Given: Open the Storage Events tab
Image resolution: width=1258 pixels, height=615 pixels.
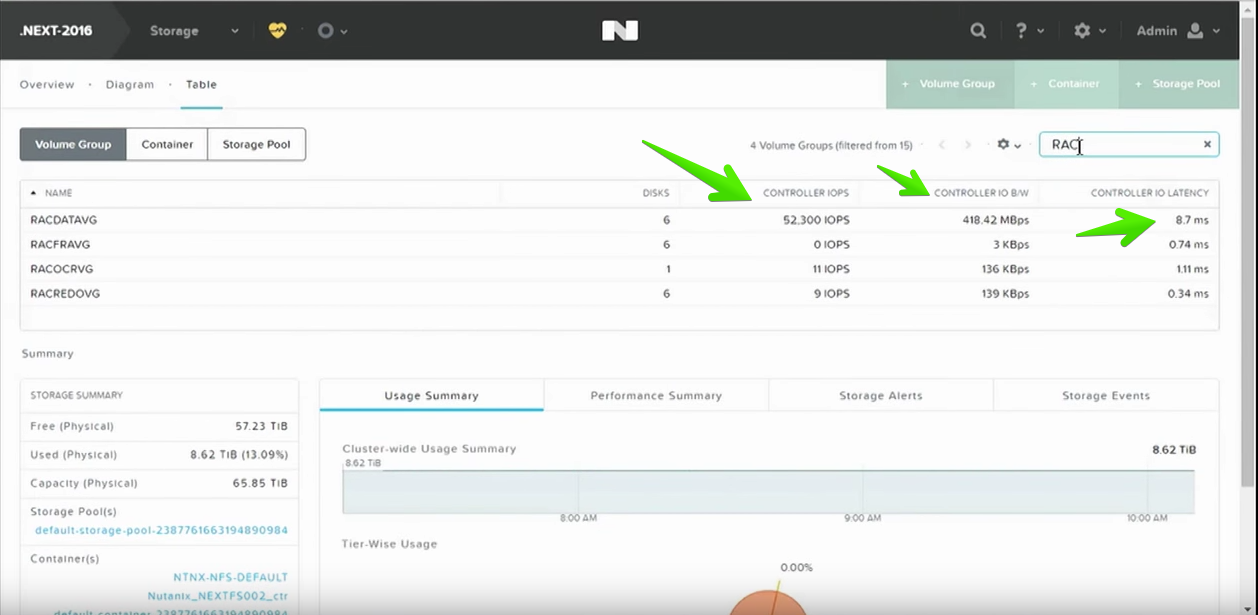Looking at the screenshot, I should [1106, 395].
